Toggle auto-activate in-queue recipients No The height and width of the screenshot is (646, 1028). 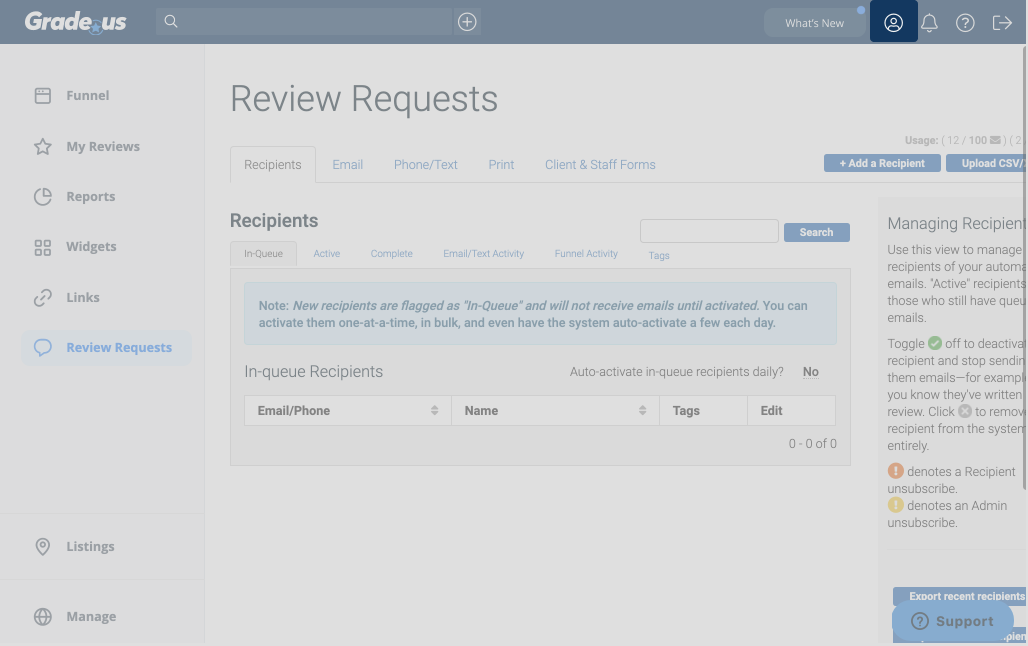(x=810, y=372)
